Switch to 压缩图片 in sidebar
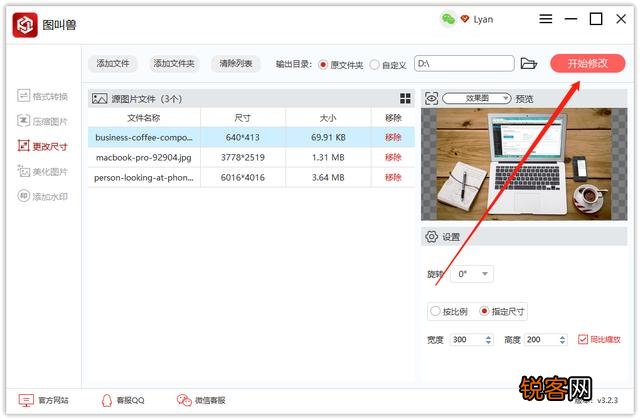This screenshot has width=640, height=420. (42, 121)
